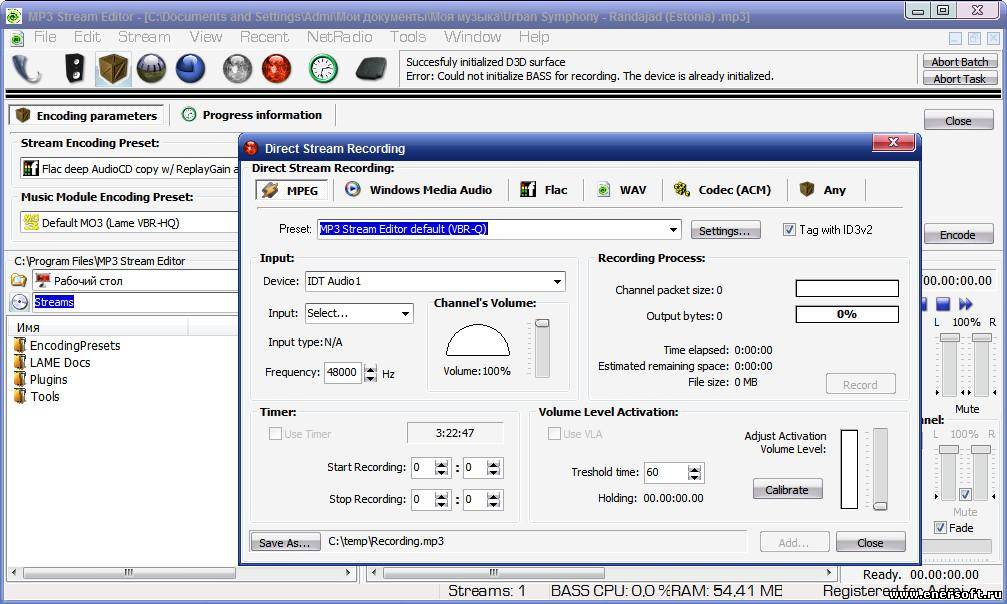Viewport: 1007px width, 604px height.
Task: Click the dark stone toolbar icon
Action: 371,69
